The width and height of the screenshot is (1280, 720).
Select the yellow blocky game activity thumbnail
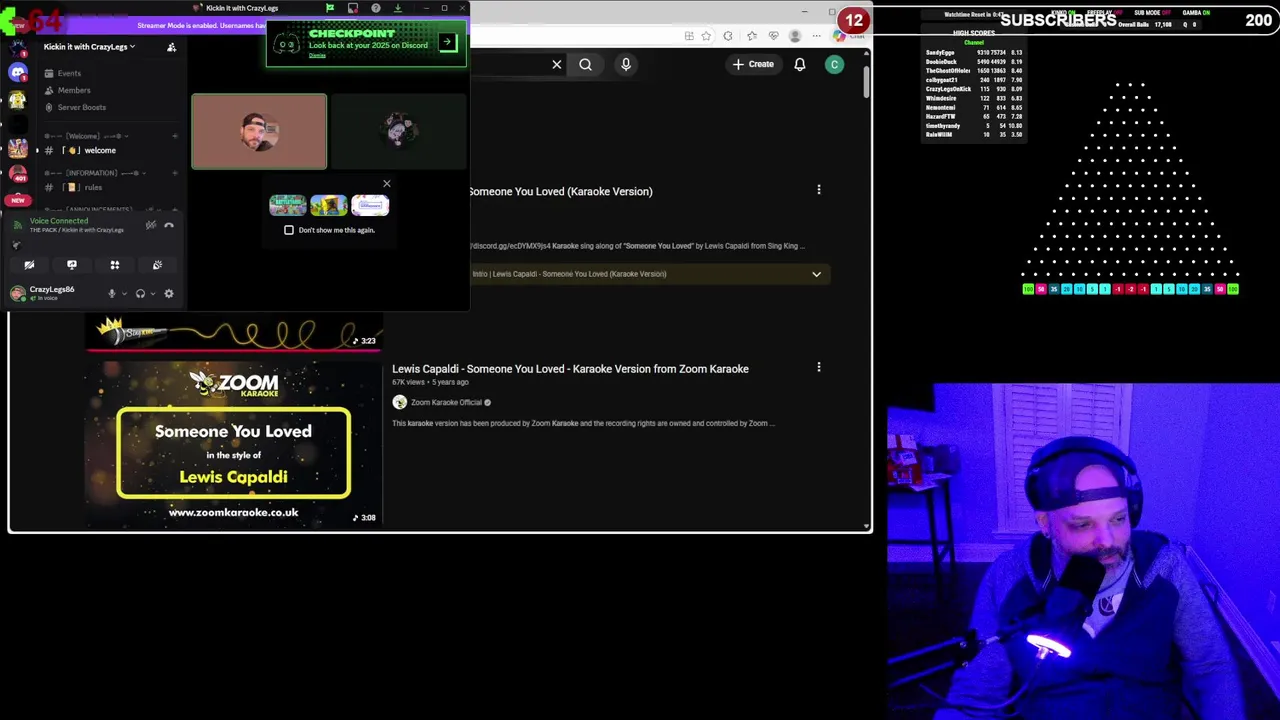(x=328, y=205)
